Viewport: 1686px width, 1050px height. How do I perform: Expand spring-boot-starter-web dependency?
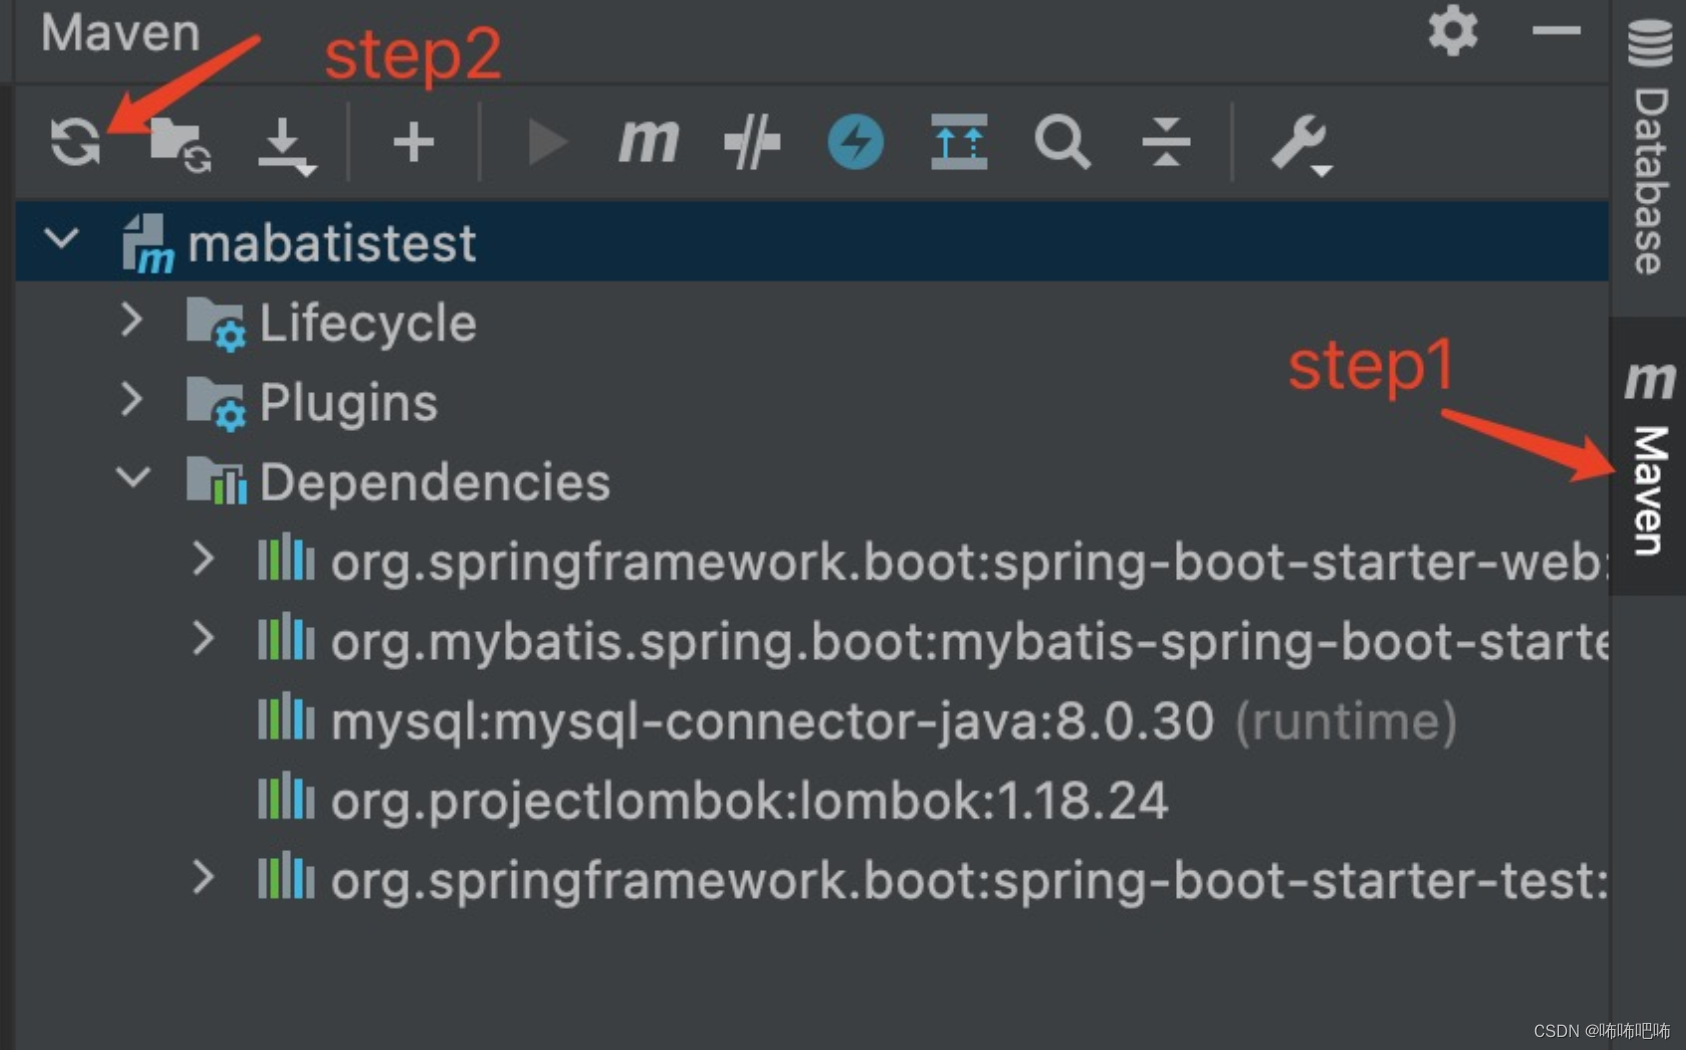(x=203, y=559)
